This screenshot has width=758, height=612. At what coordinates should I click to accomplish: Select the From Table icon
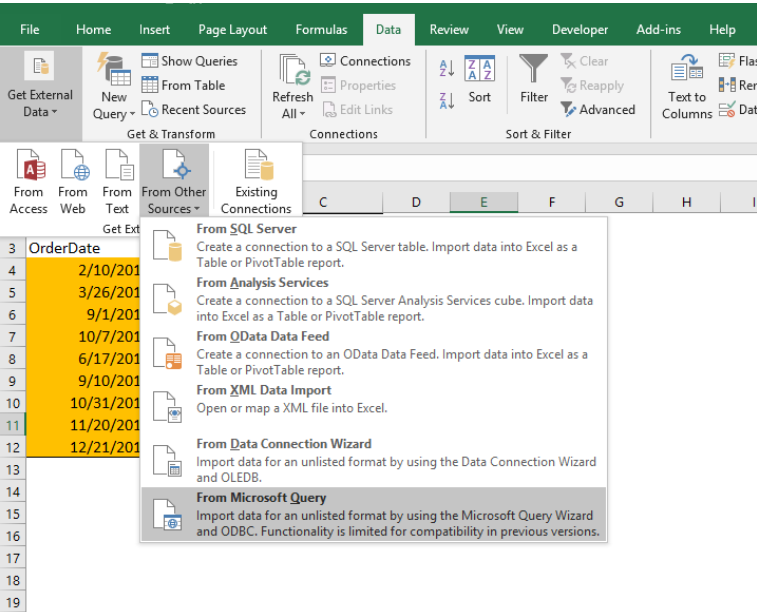[x=150, y=85]
